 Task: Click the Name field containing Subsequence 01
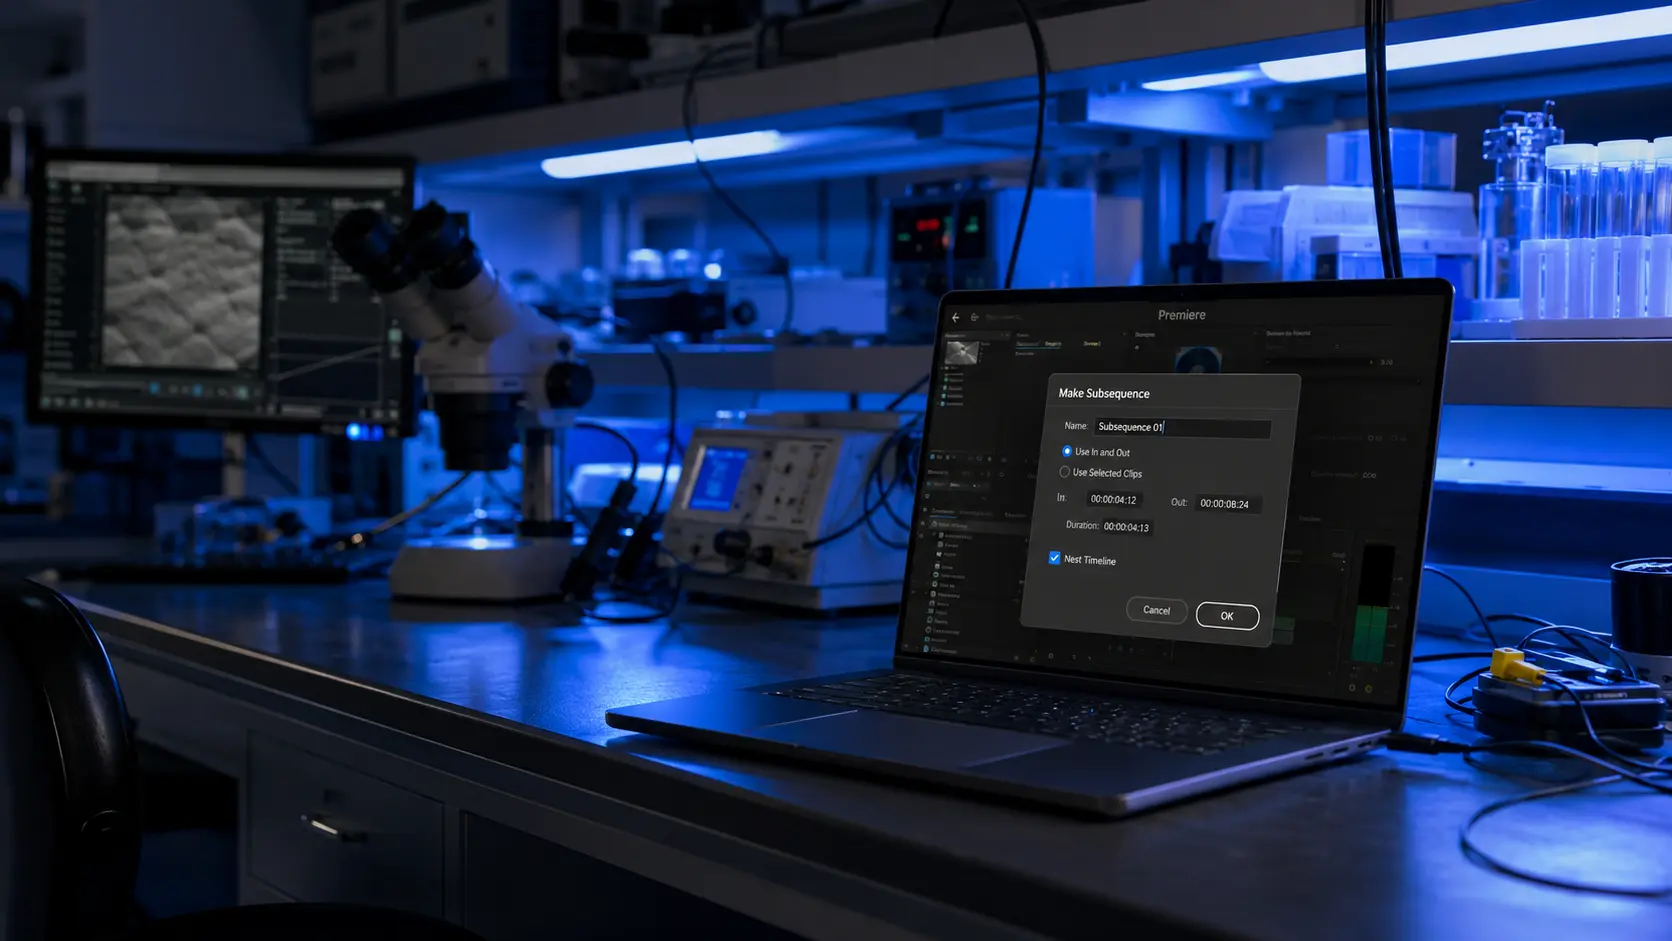(x=1182, y=428)
